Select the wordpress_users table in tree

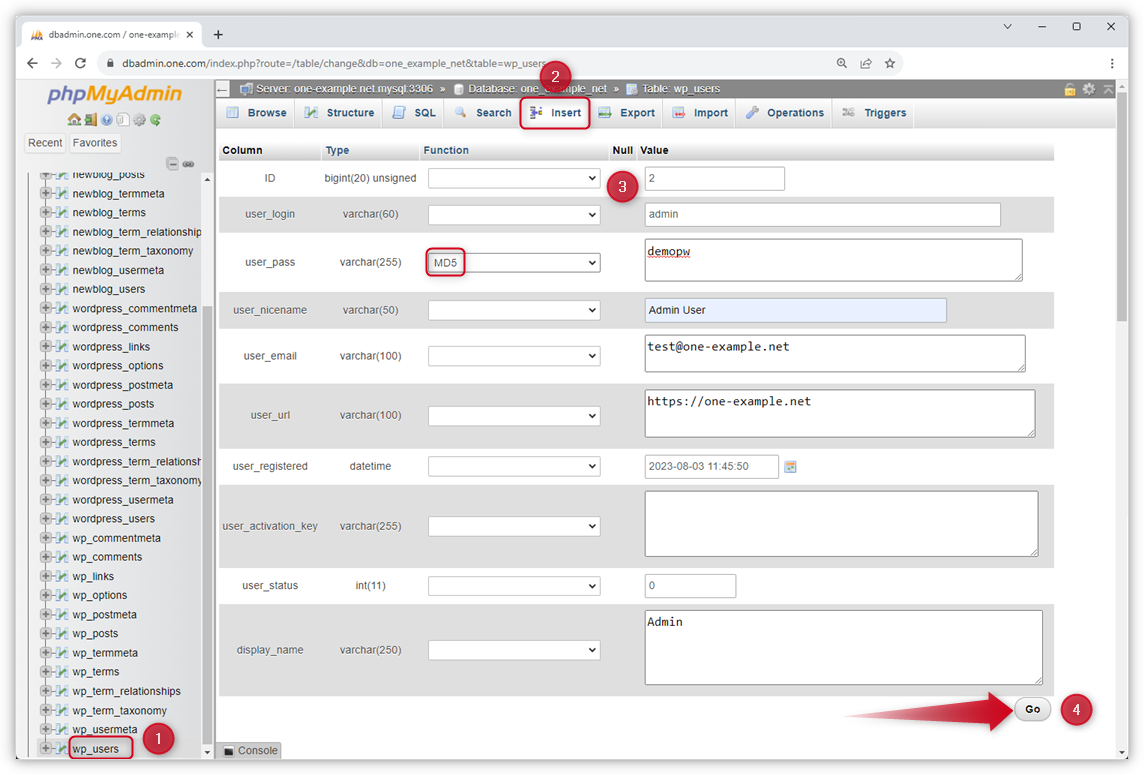(113, 519)
